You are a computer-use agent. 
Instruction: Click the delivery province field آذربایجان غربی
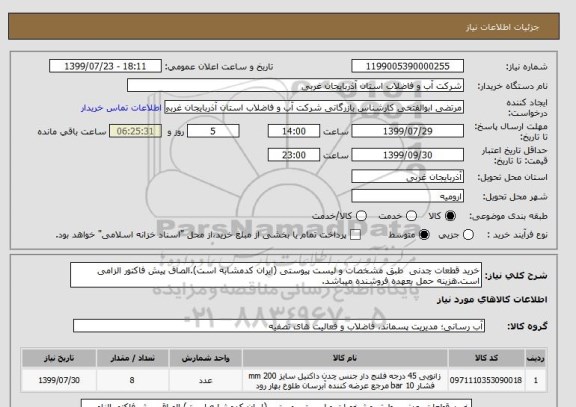407,177
